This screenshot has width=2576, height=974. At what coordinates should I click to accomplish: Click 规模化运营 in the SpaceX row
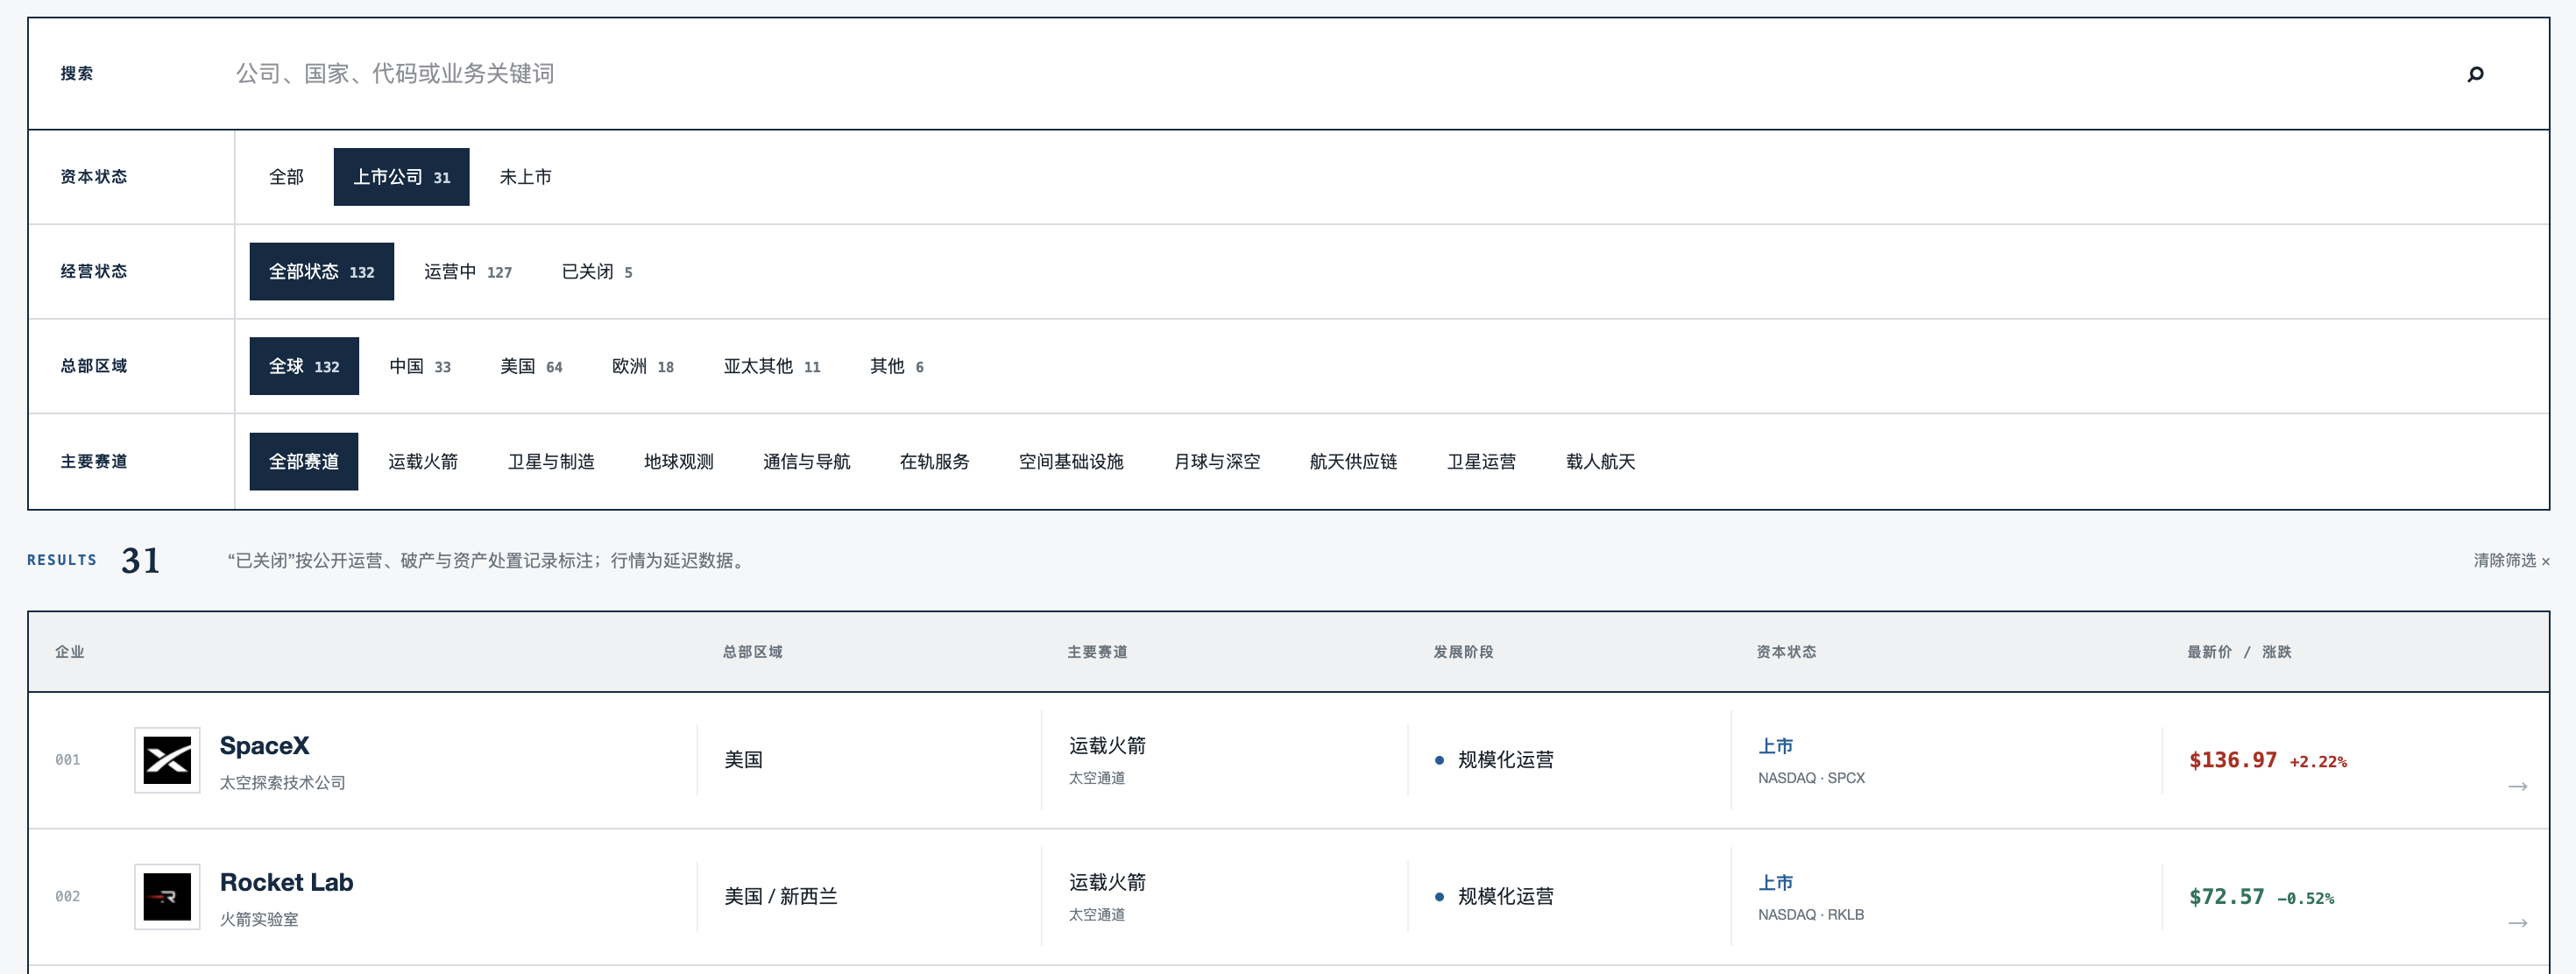[1505, 760]
